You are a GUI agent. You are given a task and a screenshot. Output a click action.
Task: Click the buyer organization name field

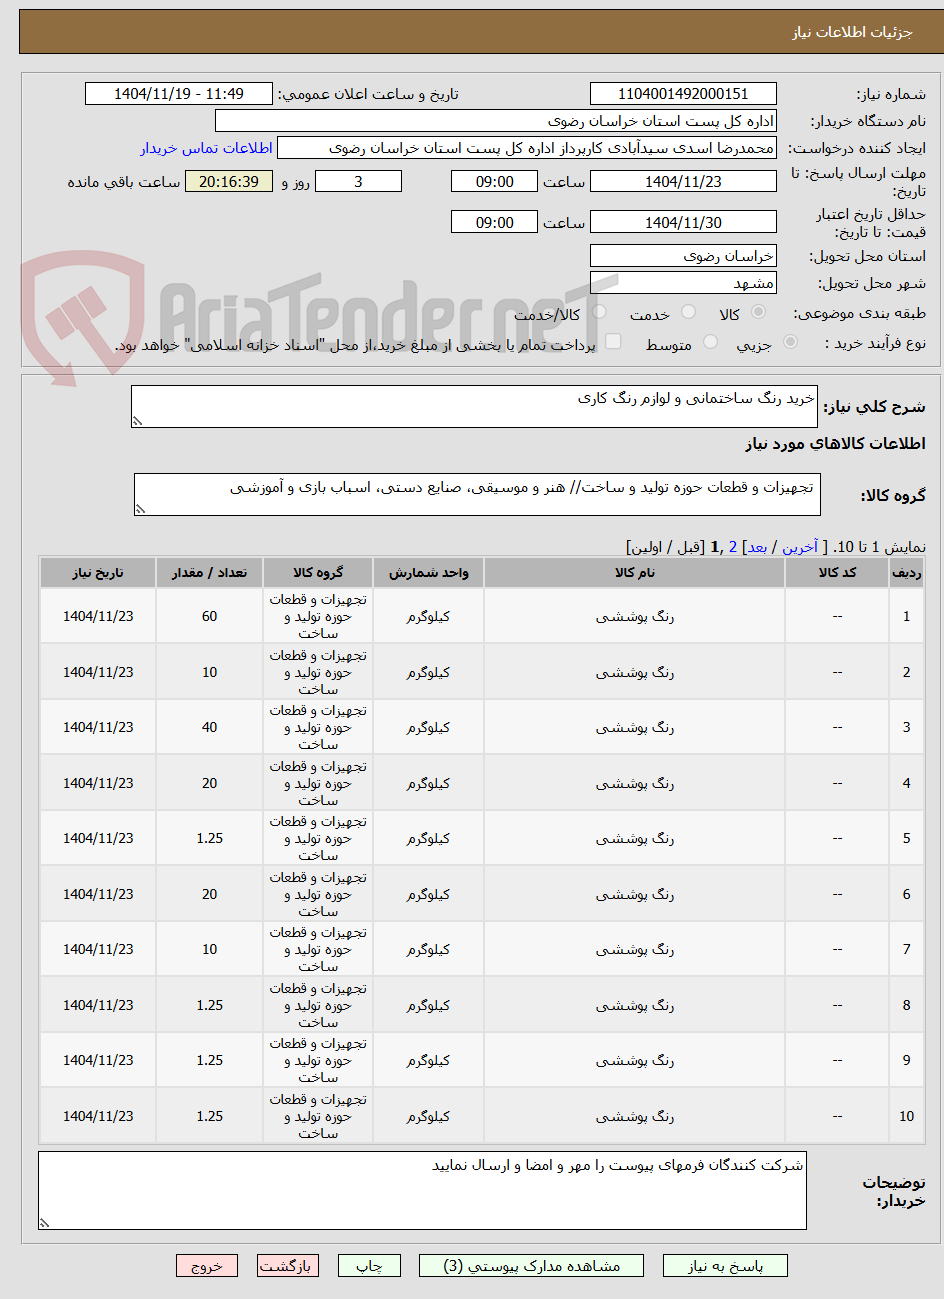pos(495,121)
